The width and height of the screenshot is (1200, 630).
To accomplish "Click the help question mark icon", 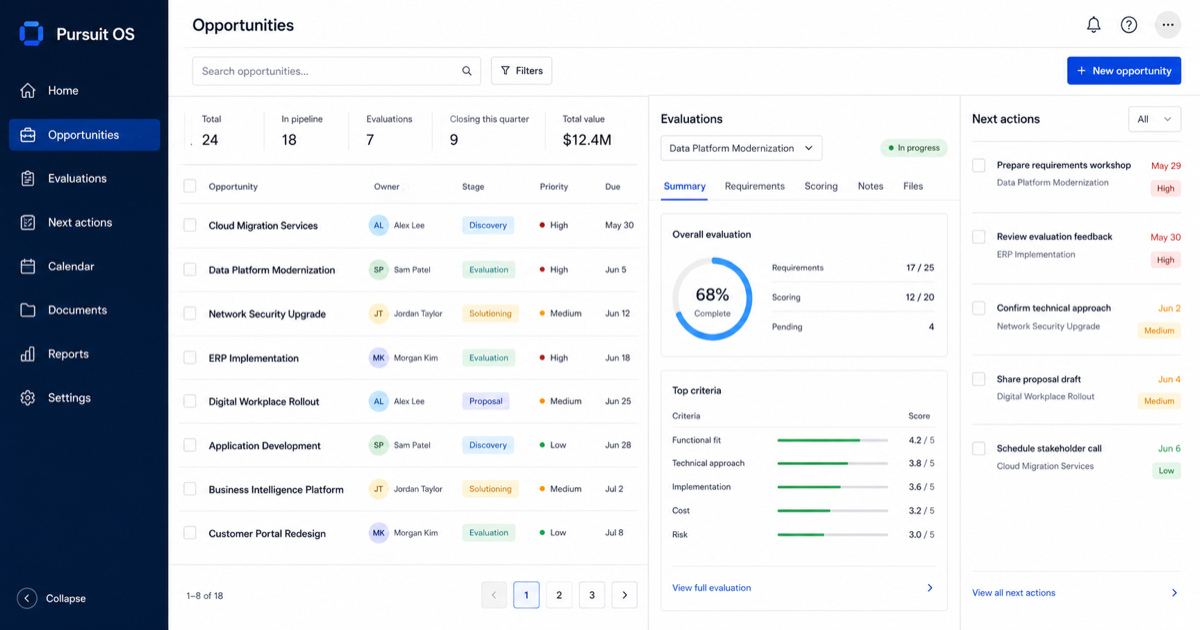I will 1129,25.
